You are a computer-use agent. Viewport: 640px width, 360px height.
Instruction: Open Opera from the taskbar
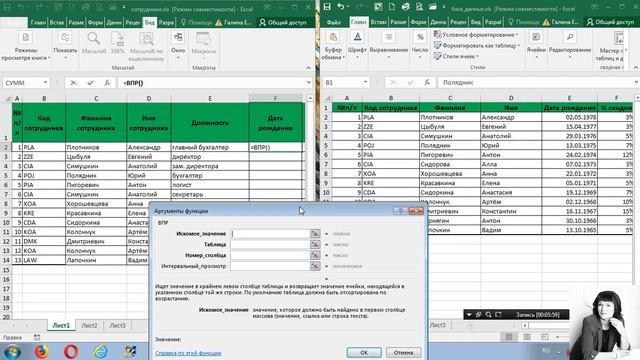pos(71,351)
